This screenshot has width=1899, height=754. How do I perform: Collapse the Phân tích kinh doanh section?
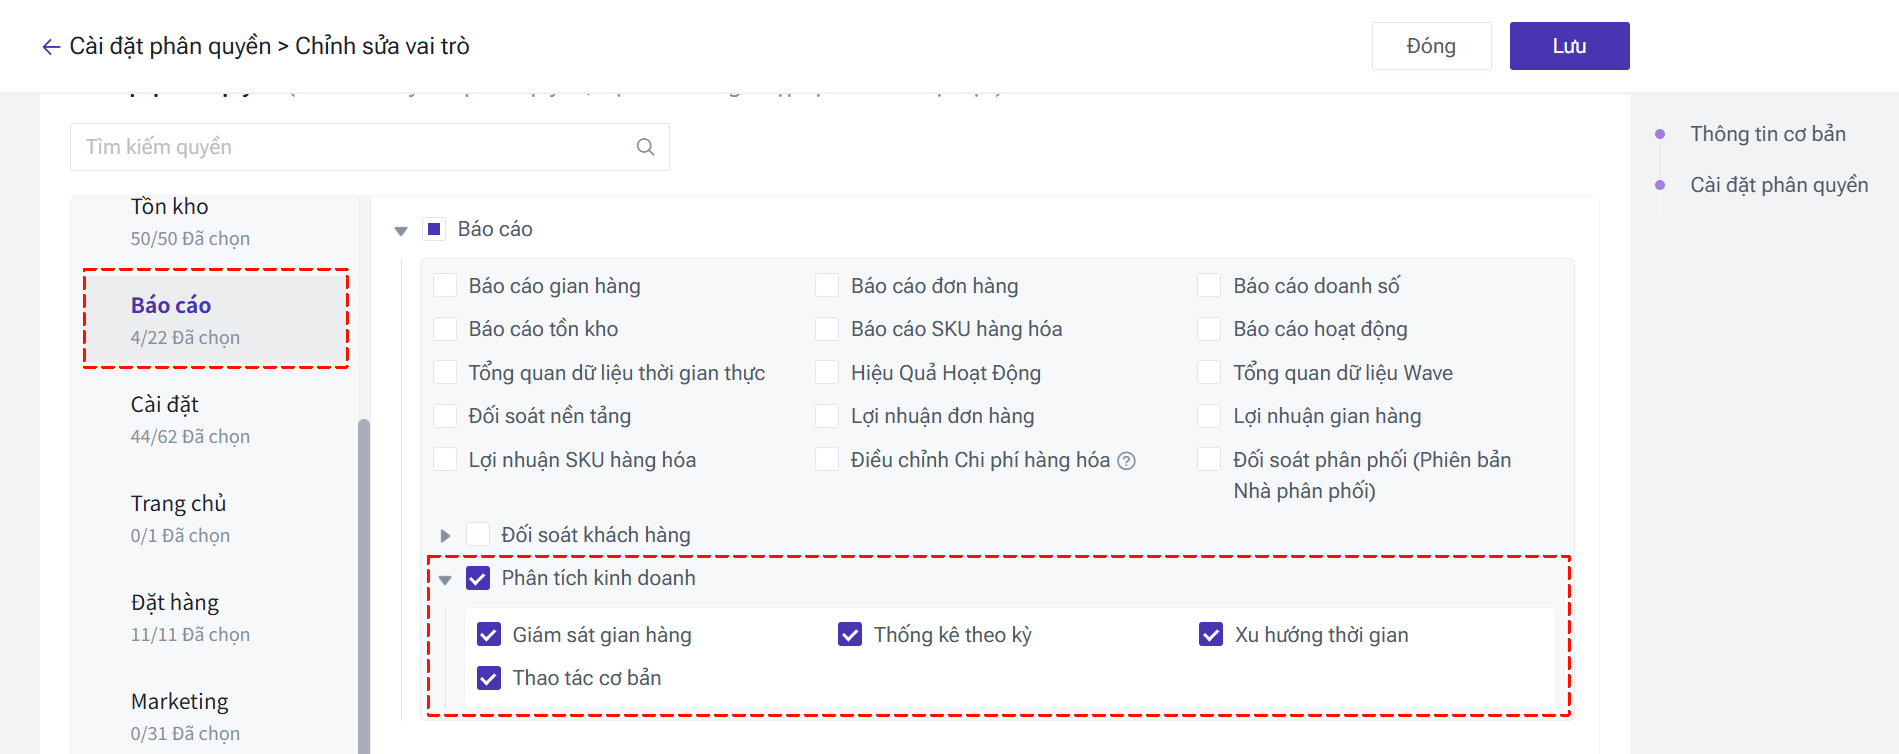pyautogui.click(x=445, y=579)
